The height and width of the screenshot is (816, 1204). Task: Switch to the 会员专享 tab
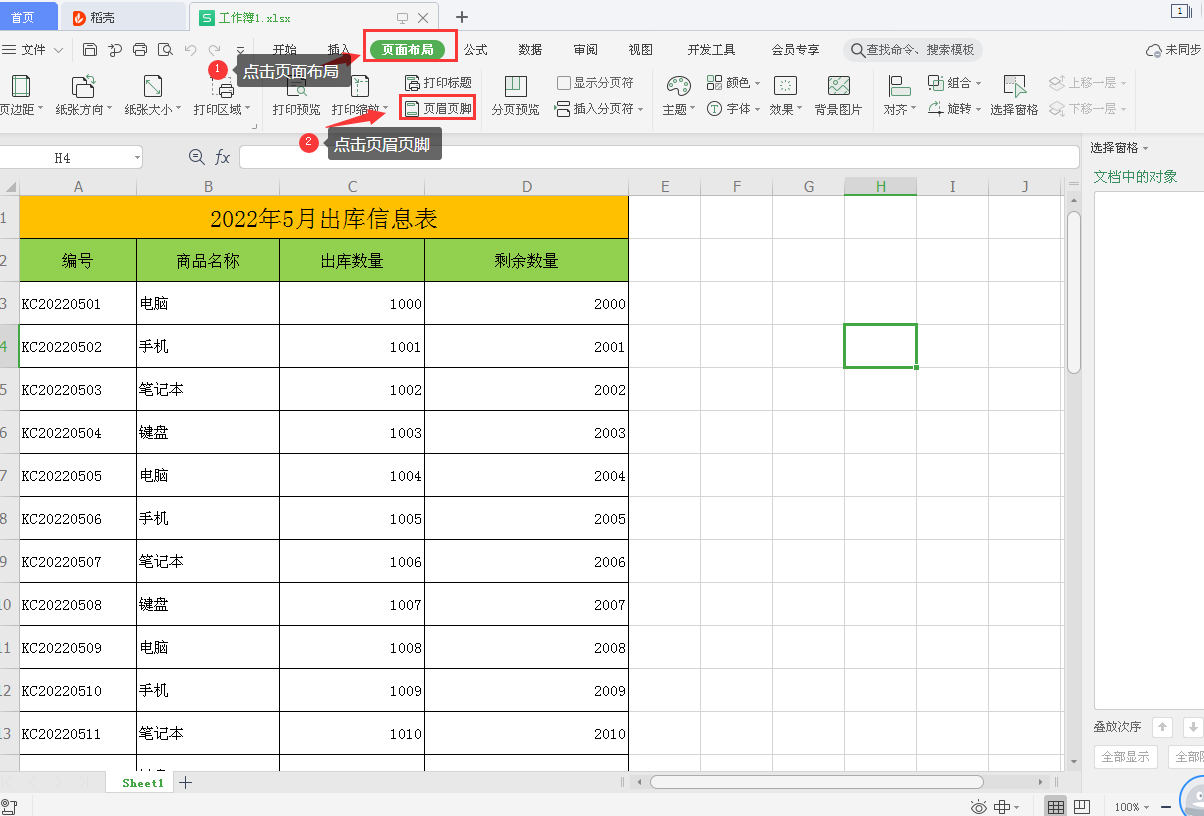[795, 50]
